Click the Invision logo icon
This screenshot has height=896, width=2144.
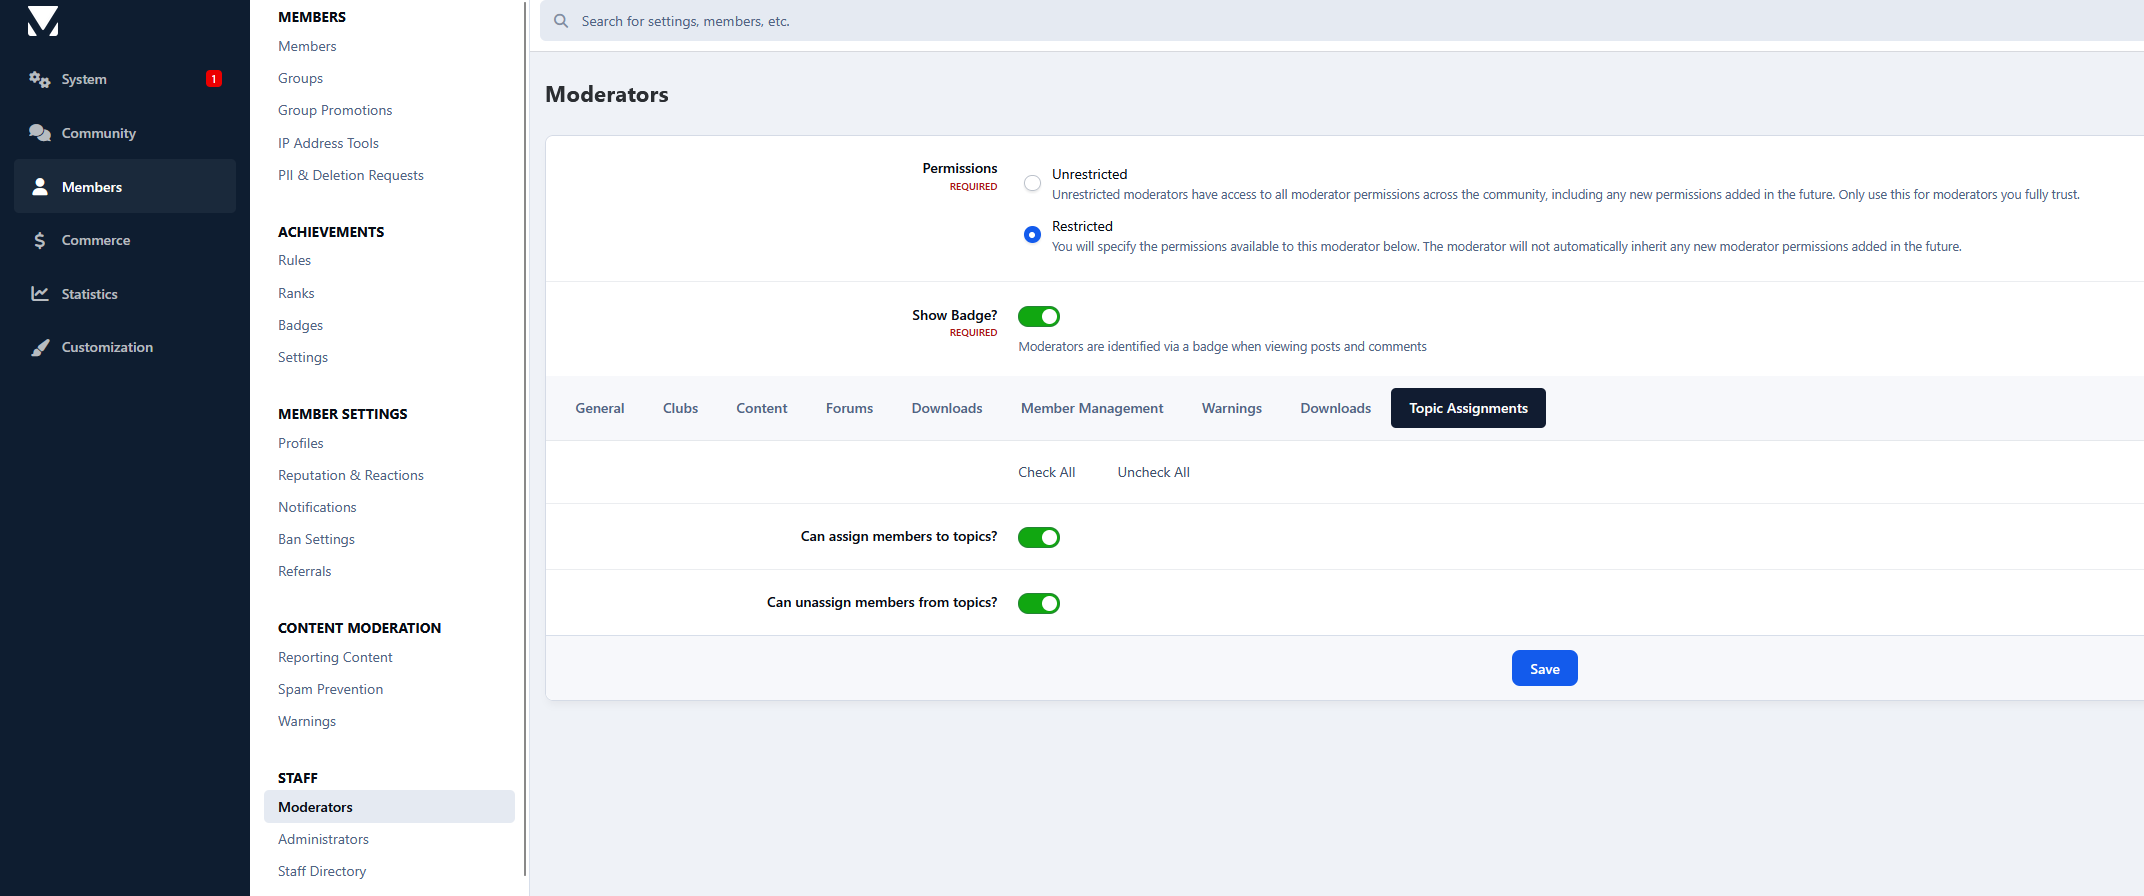coord(43,21)
